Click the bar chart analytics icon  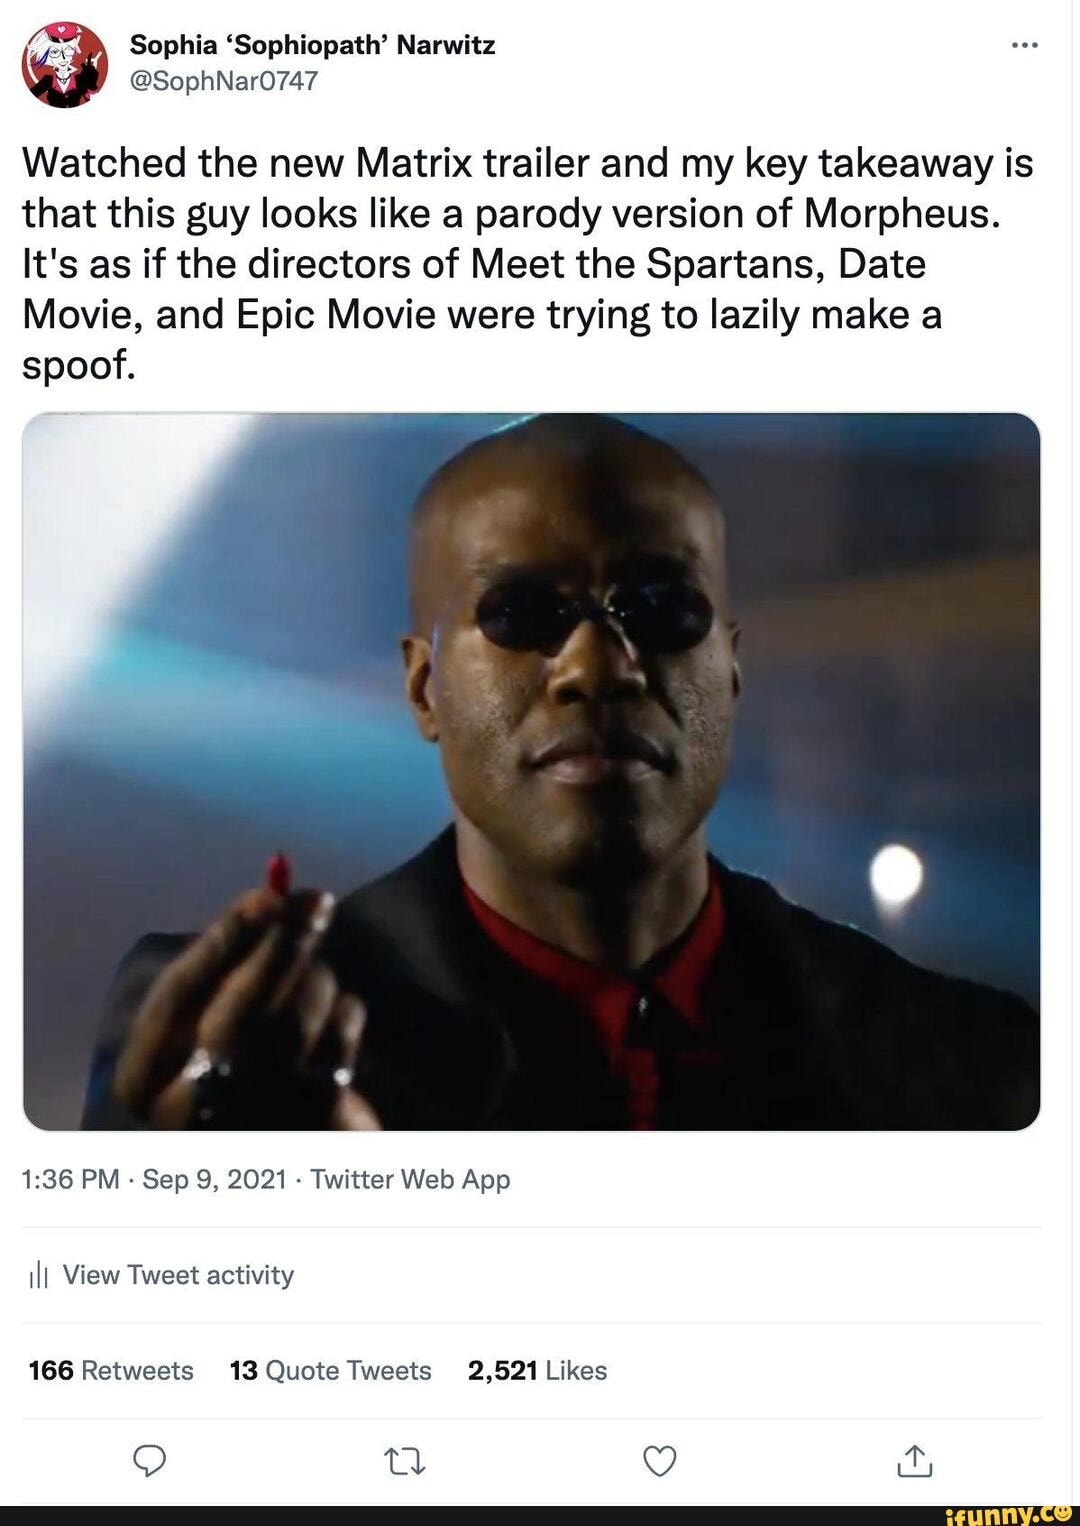point(38,1275)
